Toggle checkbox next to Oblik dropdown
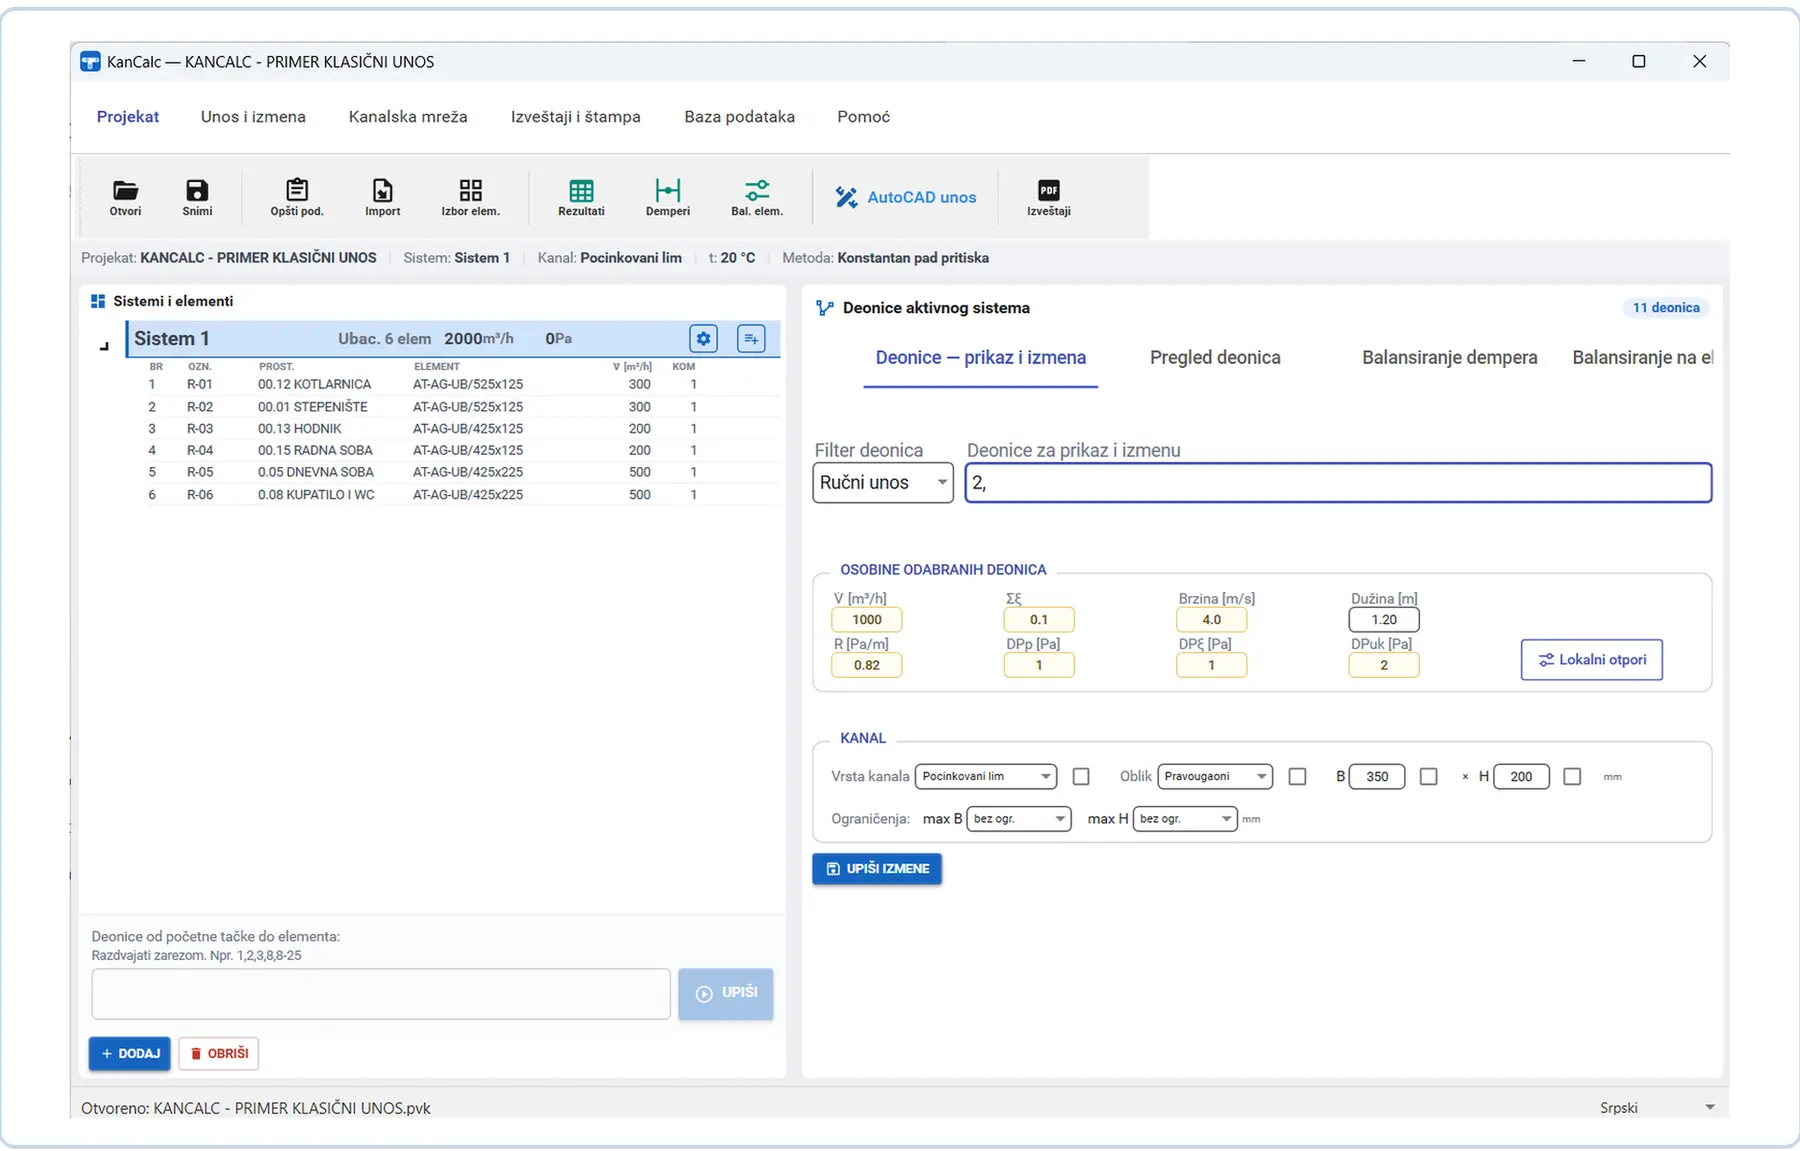Viewport: 1800px width, 1151px height. pos(1298,777)
